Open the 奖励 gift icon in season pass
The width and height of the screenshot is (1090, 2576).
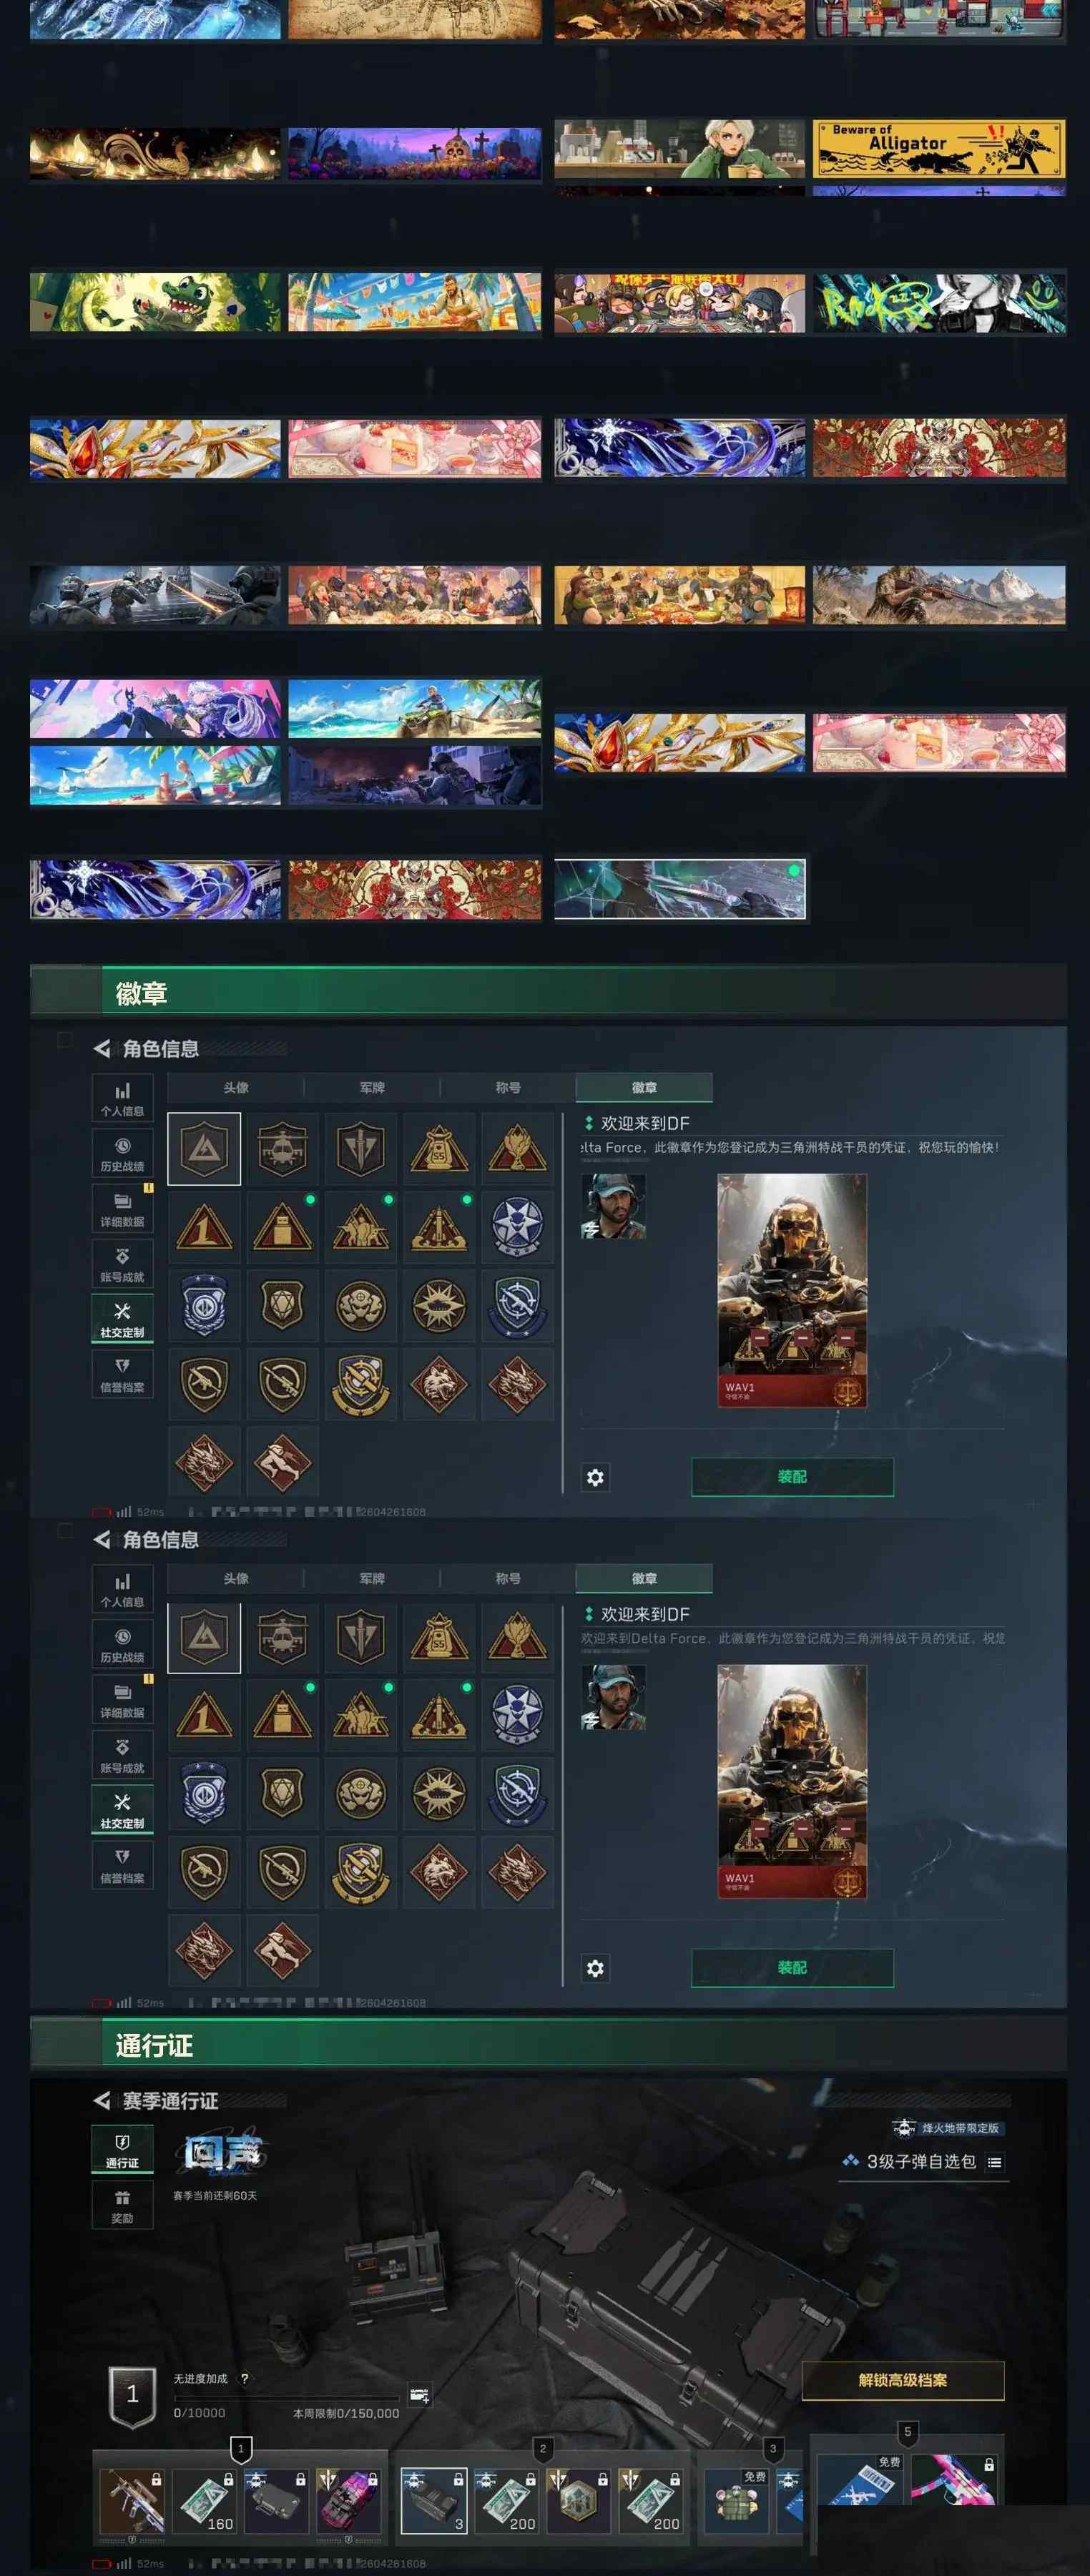click(x=122, y=2203)
